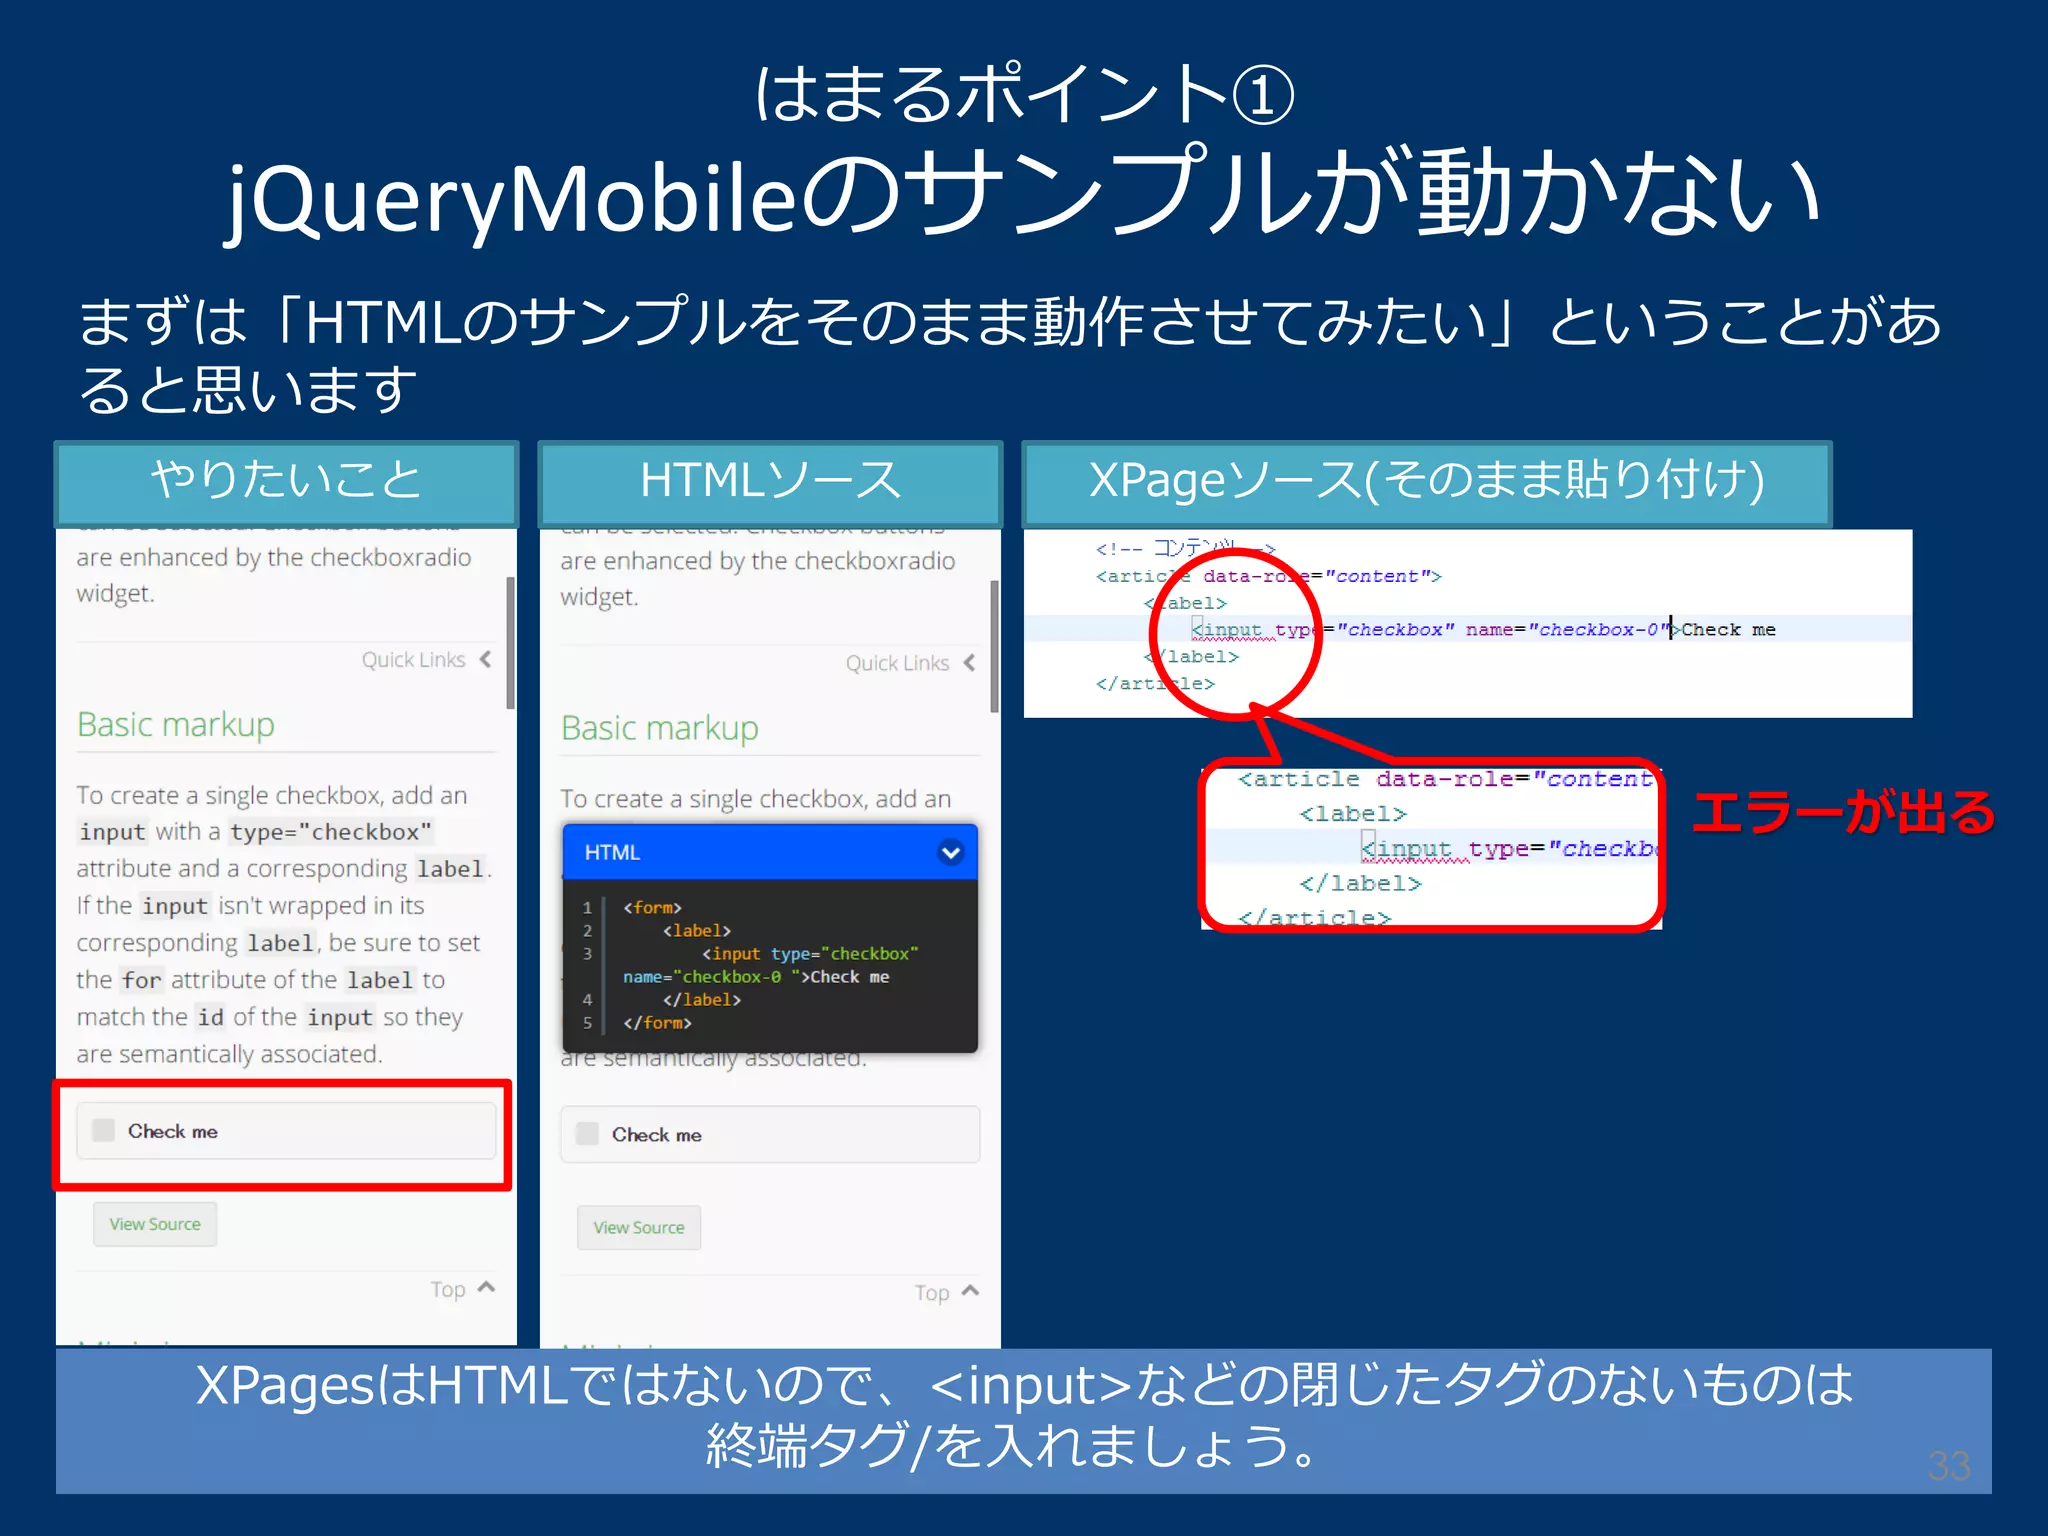
Task: Open Quick Links in left panel
Action: pos(413,659)
